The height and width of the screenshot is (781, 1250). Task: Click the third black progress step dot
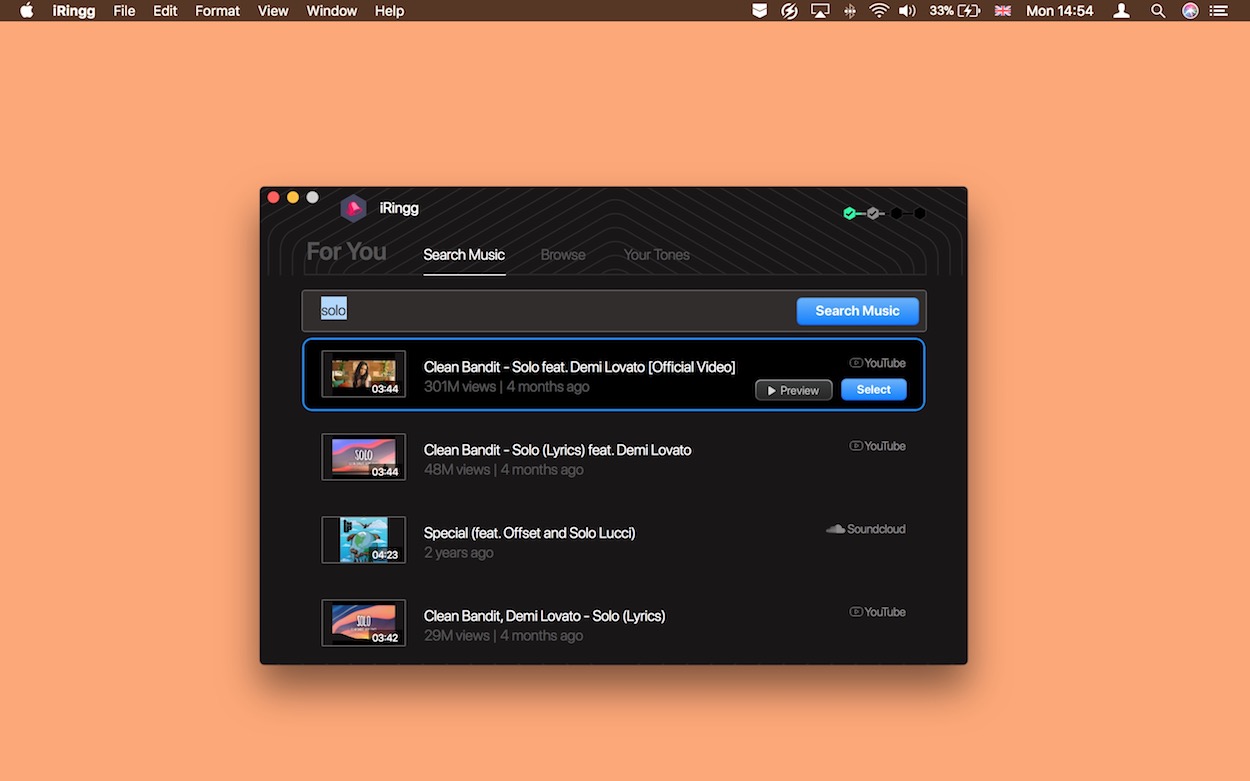pyautogui.click(x=896, y=213)
